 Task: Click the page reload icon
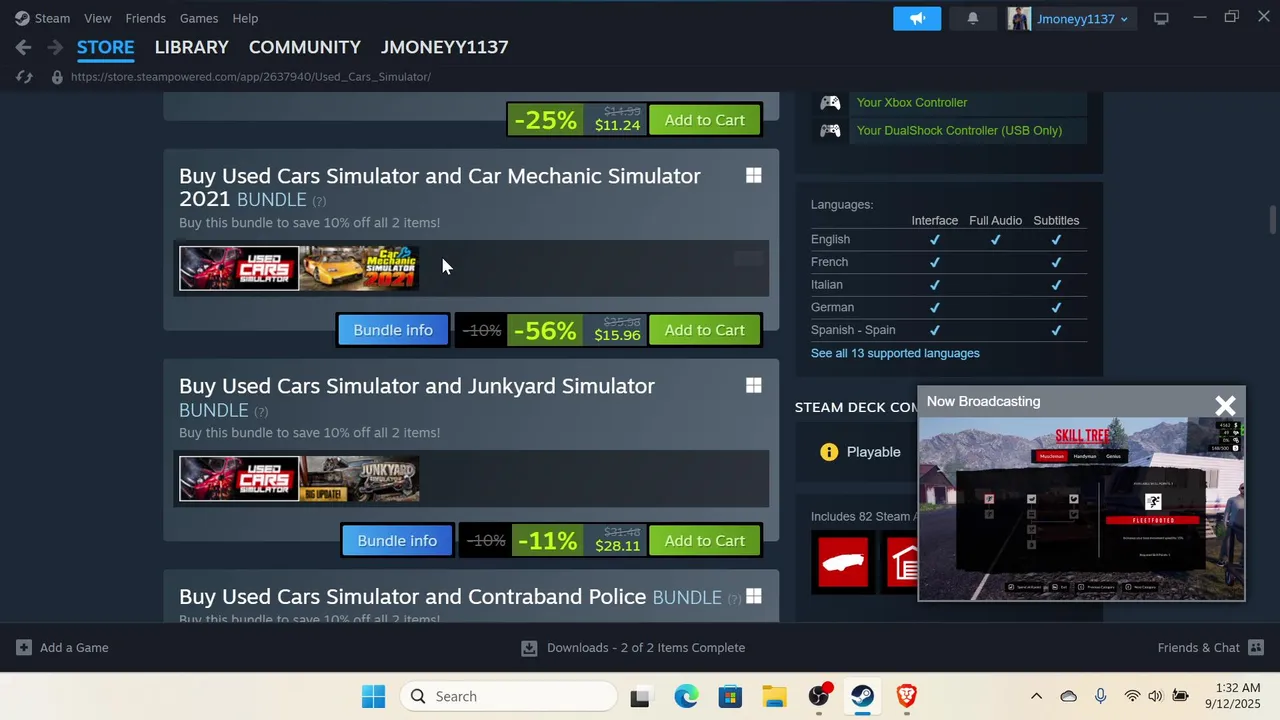click(25, 77)
